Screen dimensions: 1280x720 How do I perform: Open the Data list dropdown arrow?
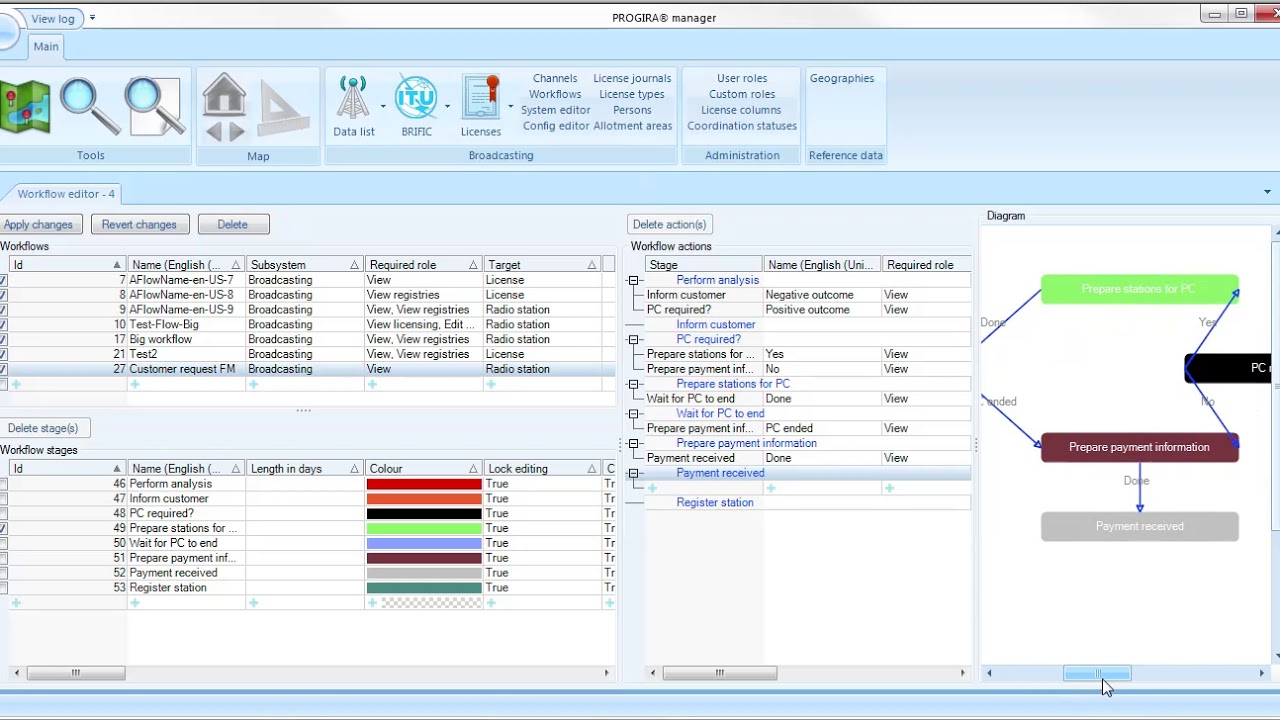tap(383, 106)
